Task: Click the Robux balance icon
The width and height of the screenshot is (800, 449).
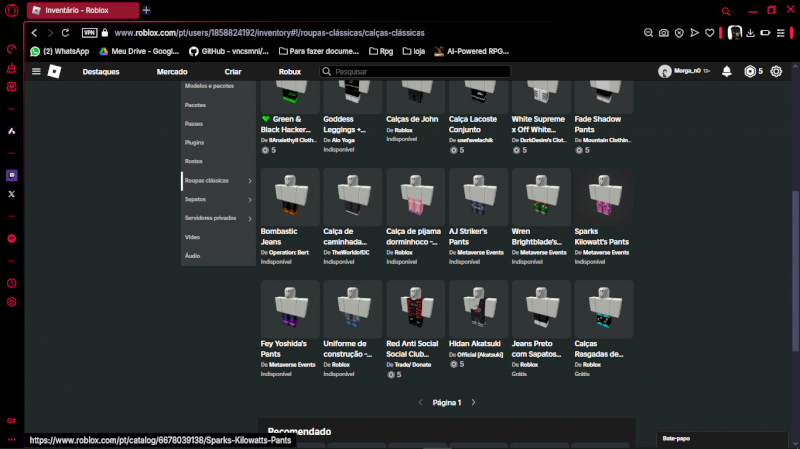Action: [x=748, y=72]
